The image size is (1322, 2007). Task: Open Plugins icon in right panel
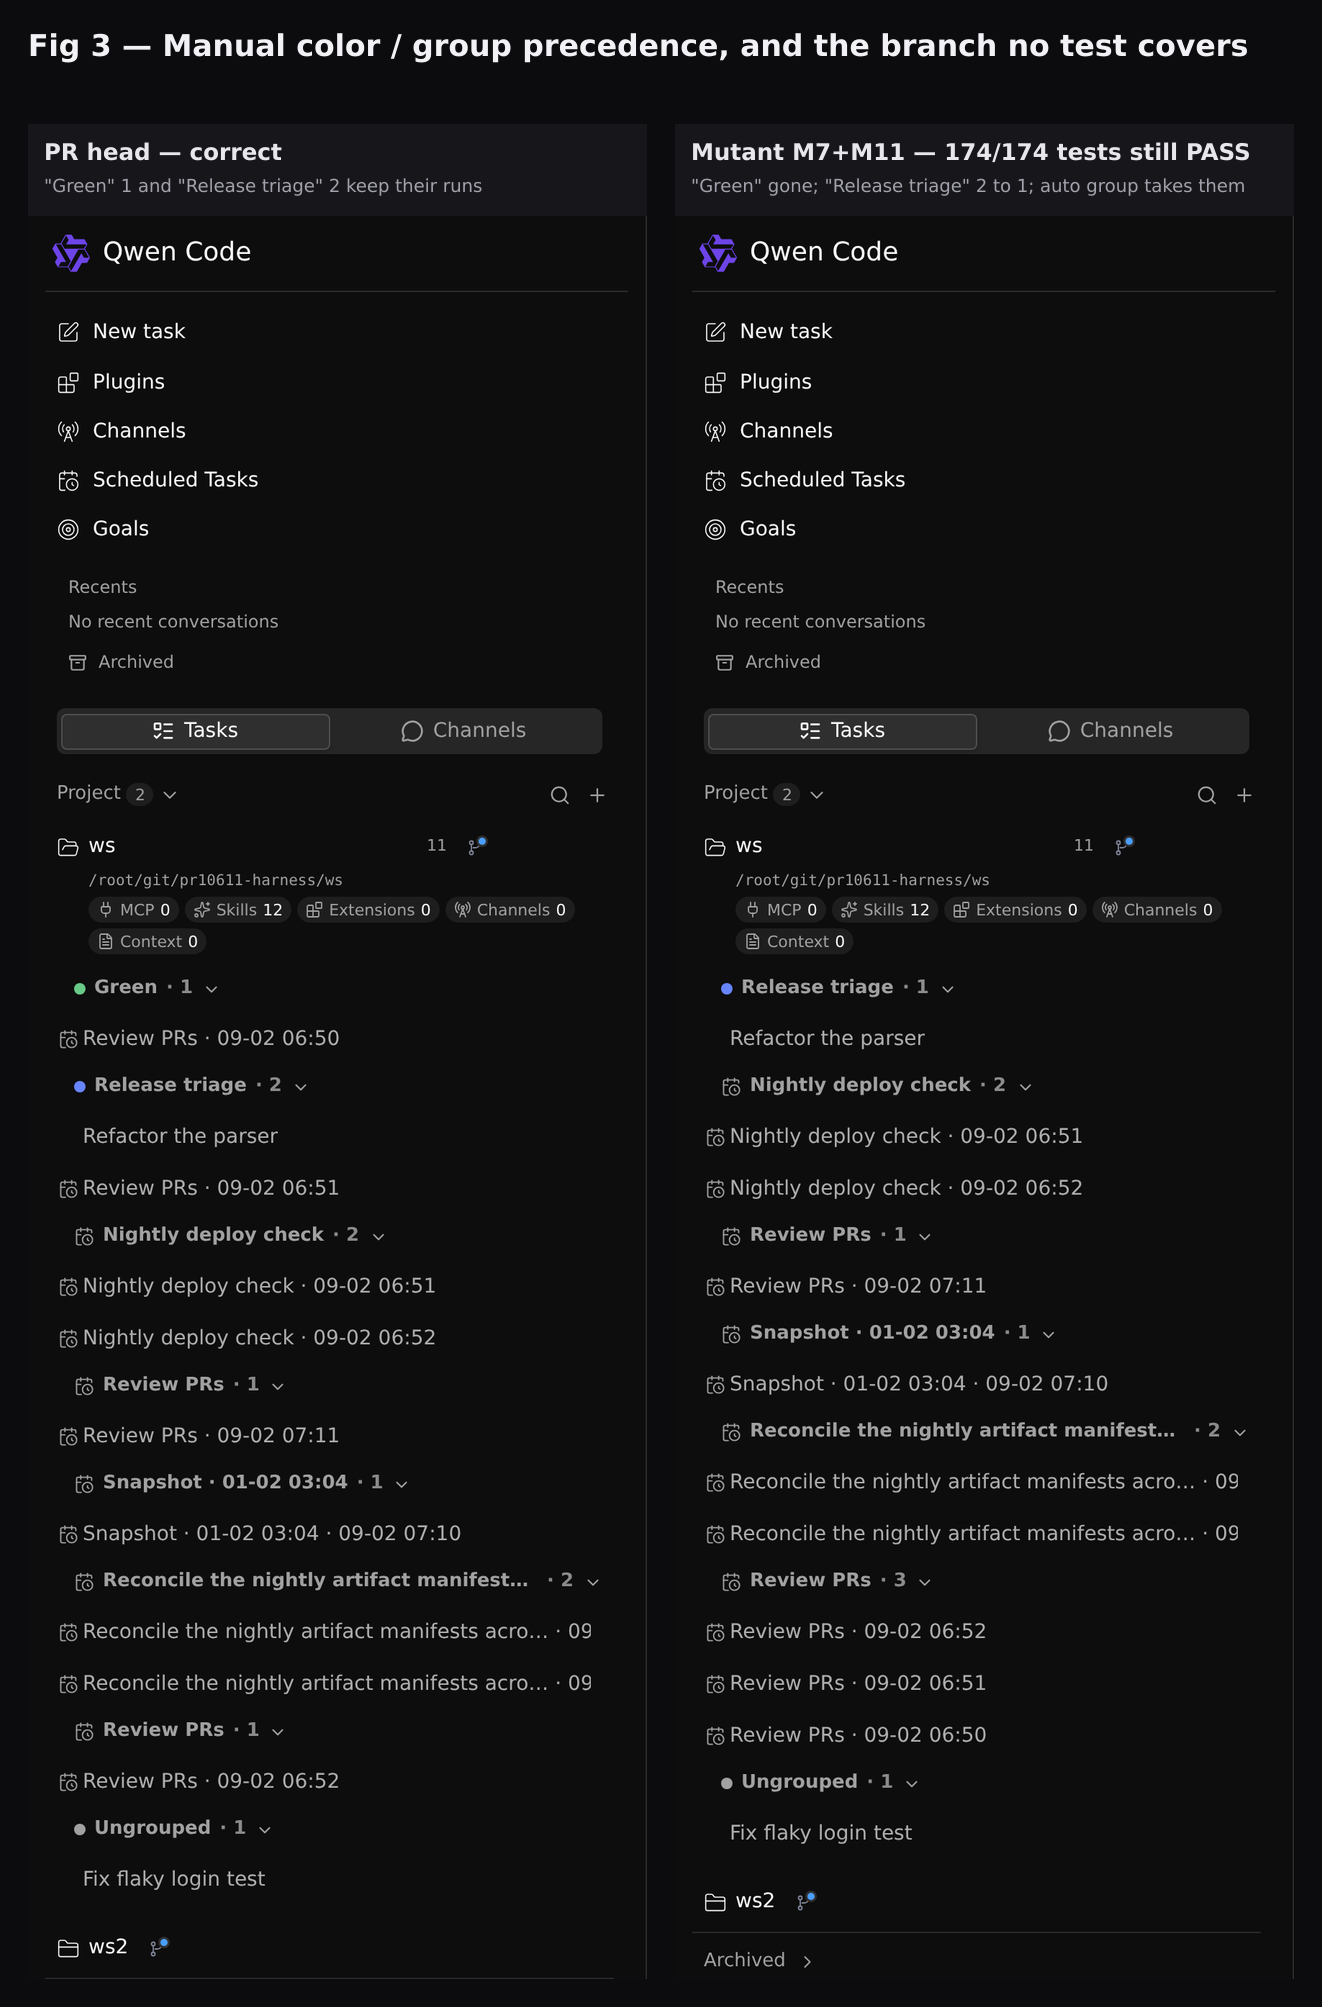point(715,383)
